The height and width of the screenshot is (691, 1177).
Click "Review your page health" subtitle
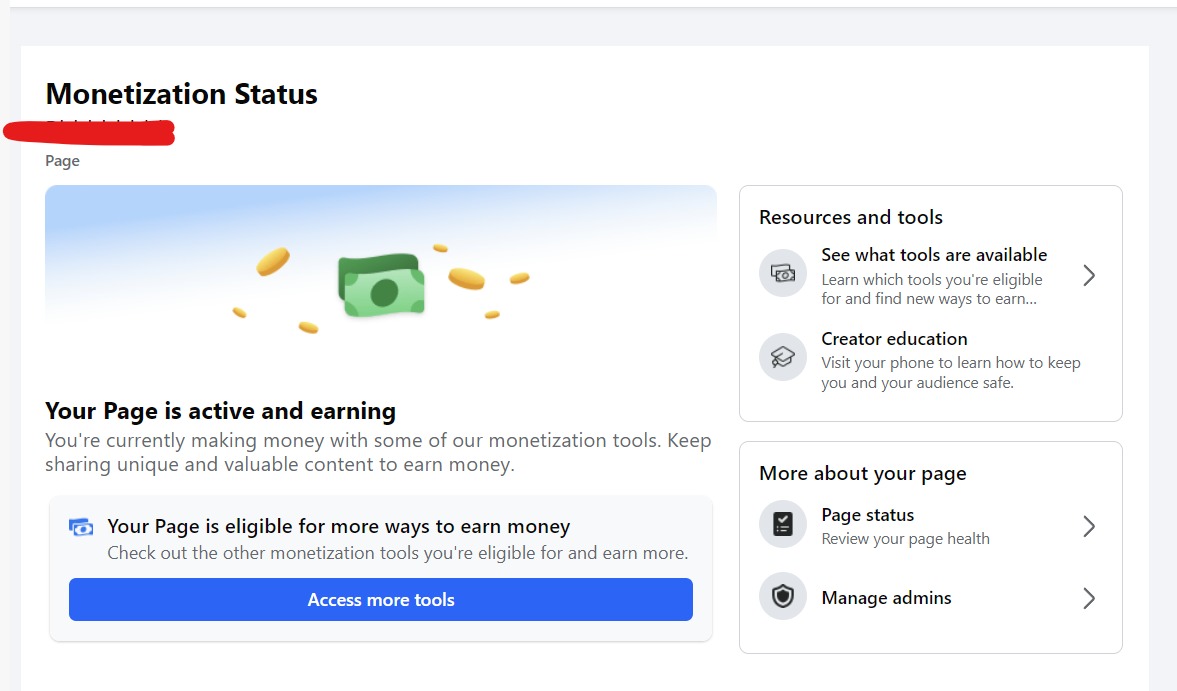[x=905, y=539]
